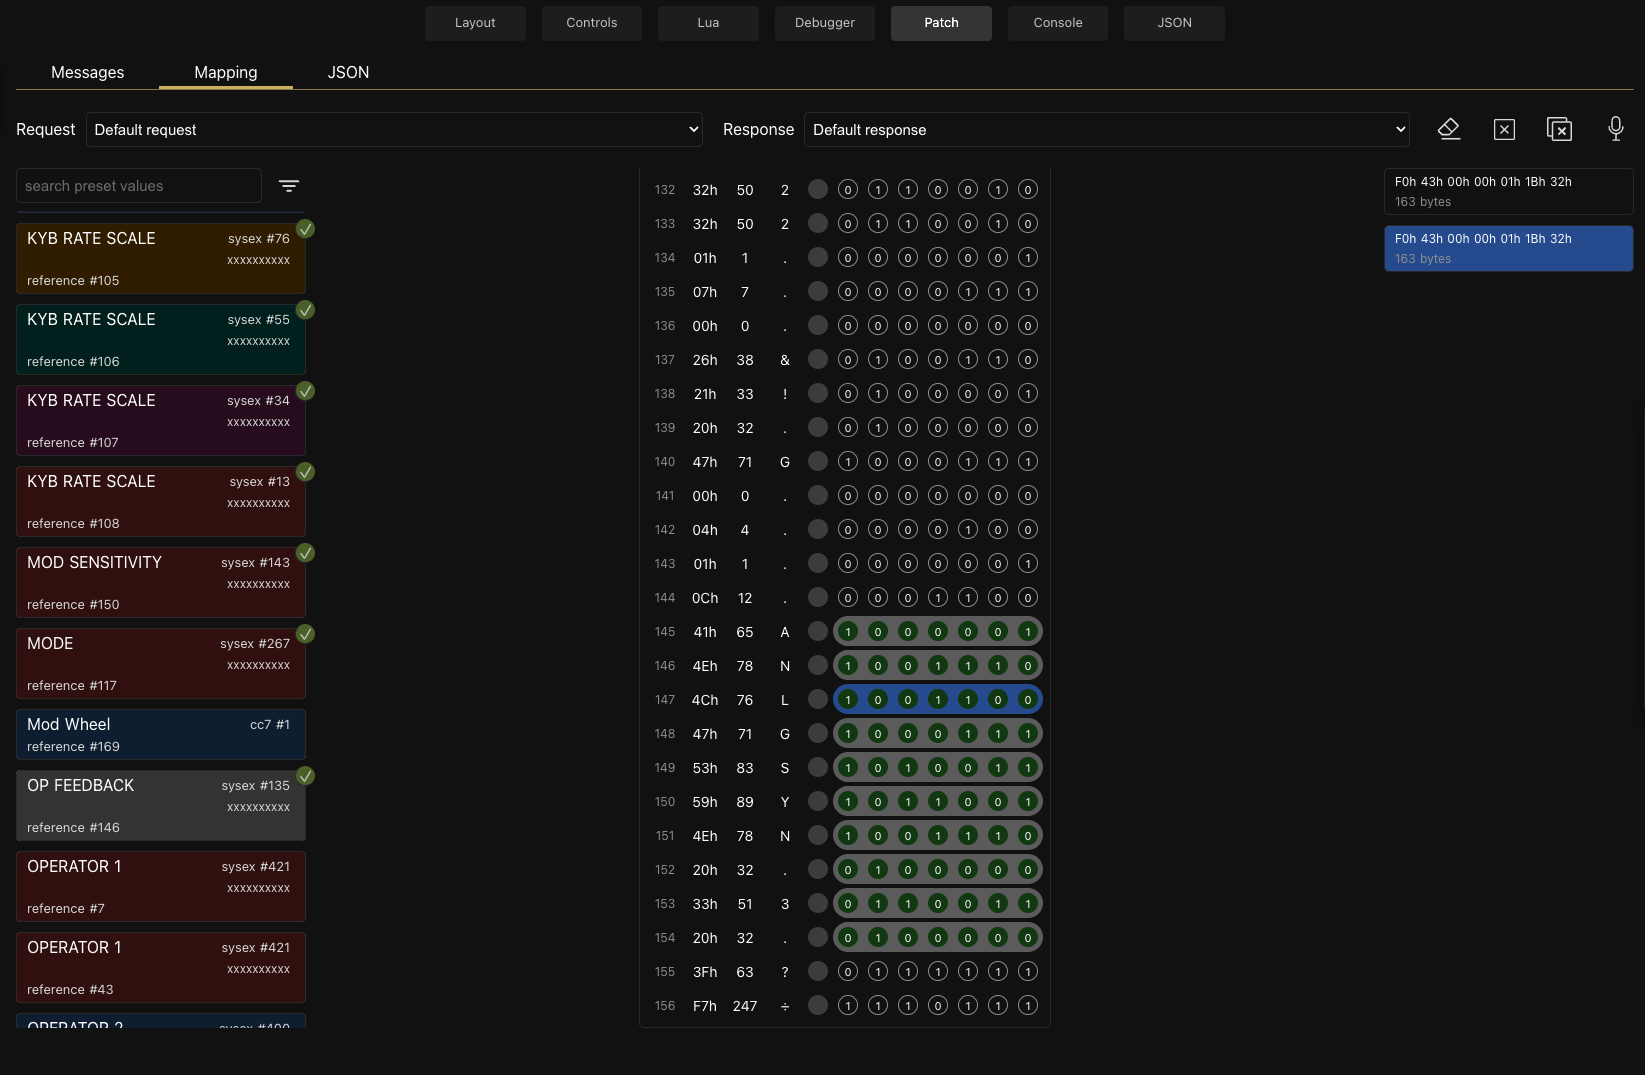
Task: Switch to the Messages tab
Action: [x=87, y=72]
